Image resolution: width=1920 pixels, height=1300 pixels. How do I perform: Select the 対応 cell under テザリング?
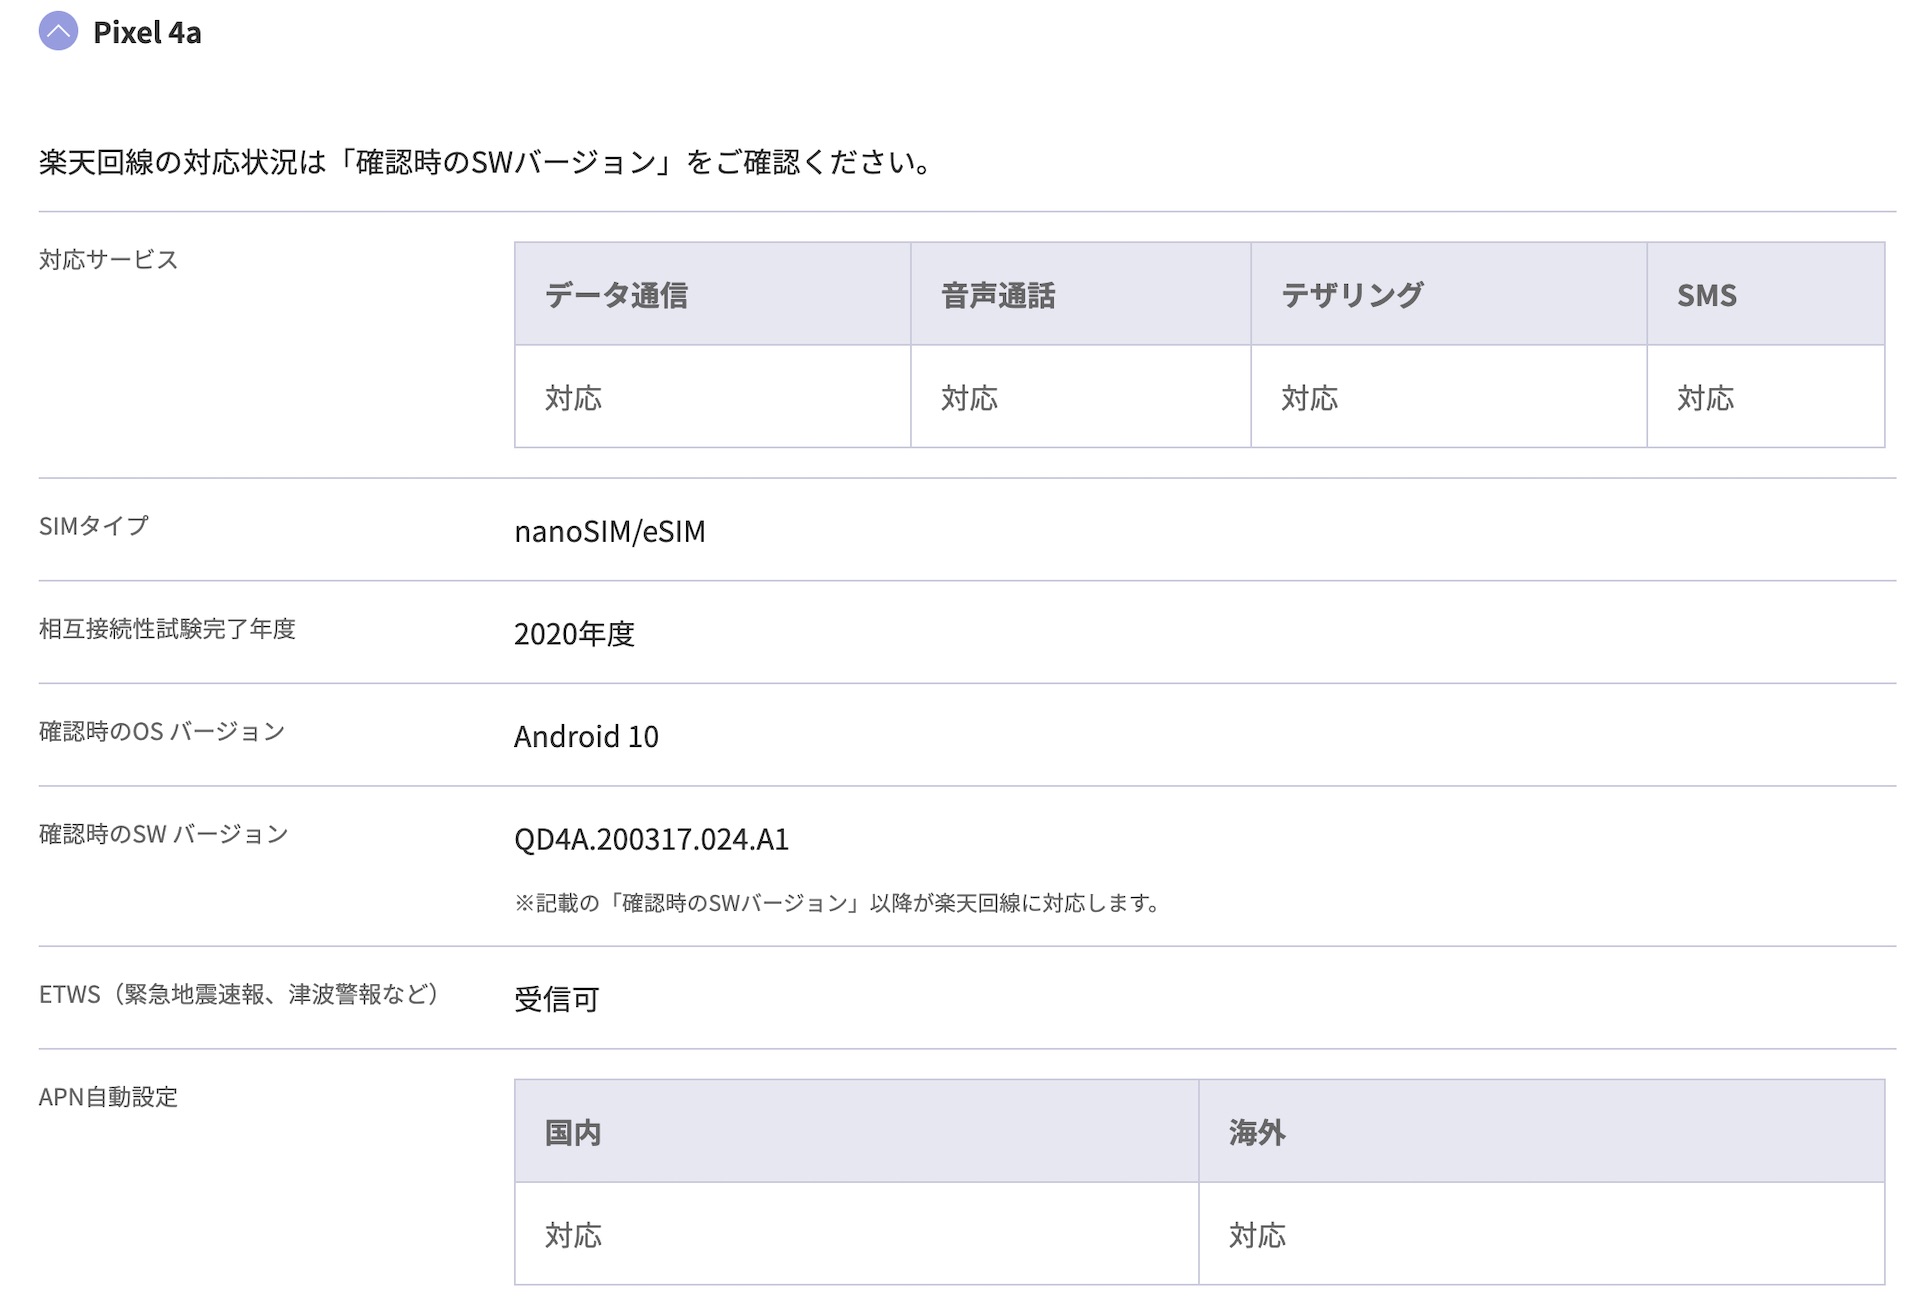point(1310,398)
